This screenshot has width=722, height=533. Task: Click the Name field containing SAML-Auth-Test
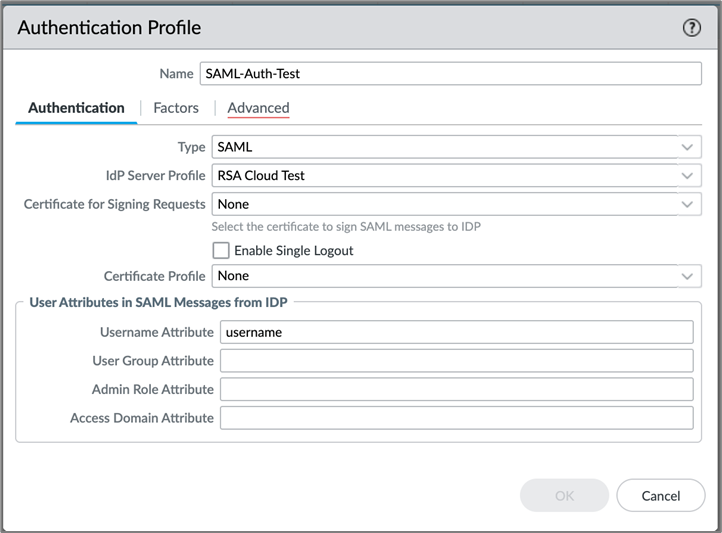coord(450,74)
